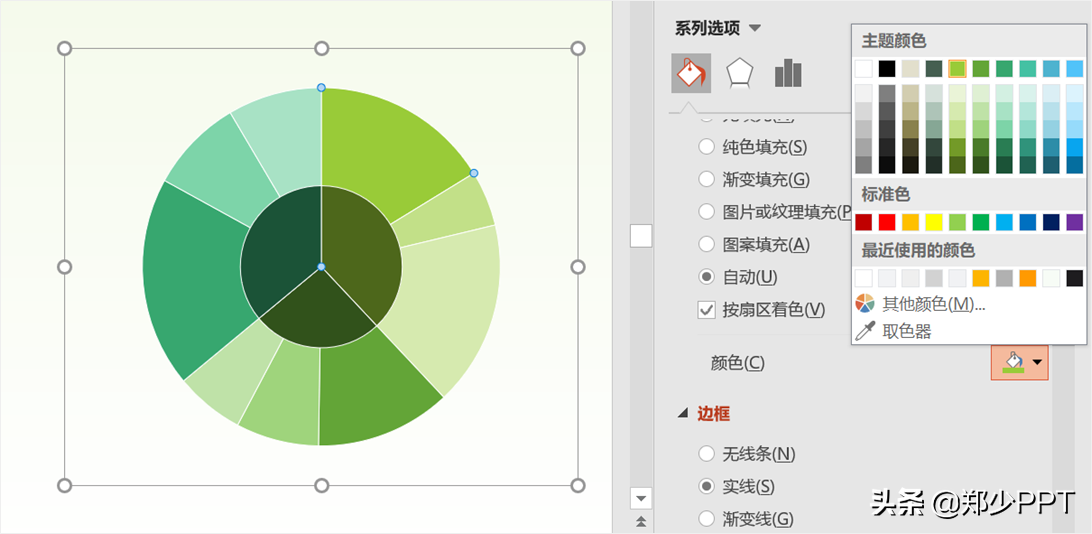
Task: Open 其他颜色(M)... menu entry
Action: tap(934, 304)
